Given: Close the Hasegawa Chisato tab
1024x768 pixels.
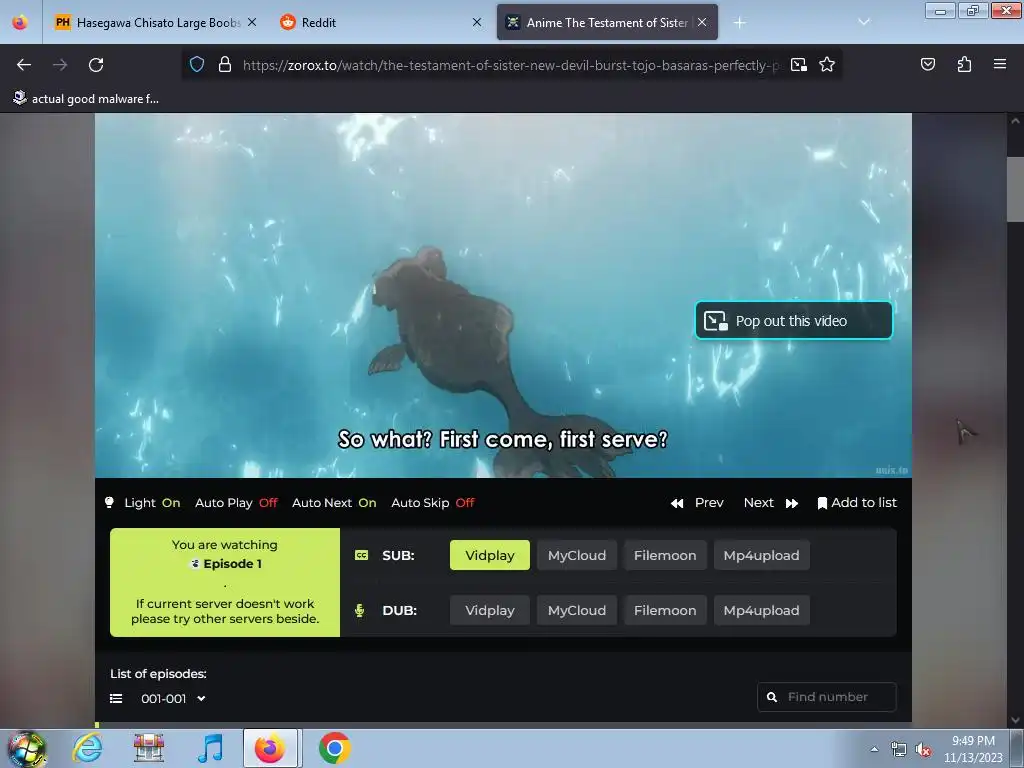Looking at the screenshot, I should pyautogui.click(x=252, y=22).
